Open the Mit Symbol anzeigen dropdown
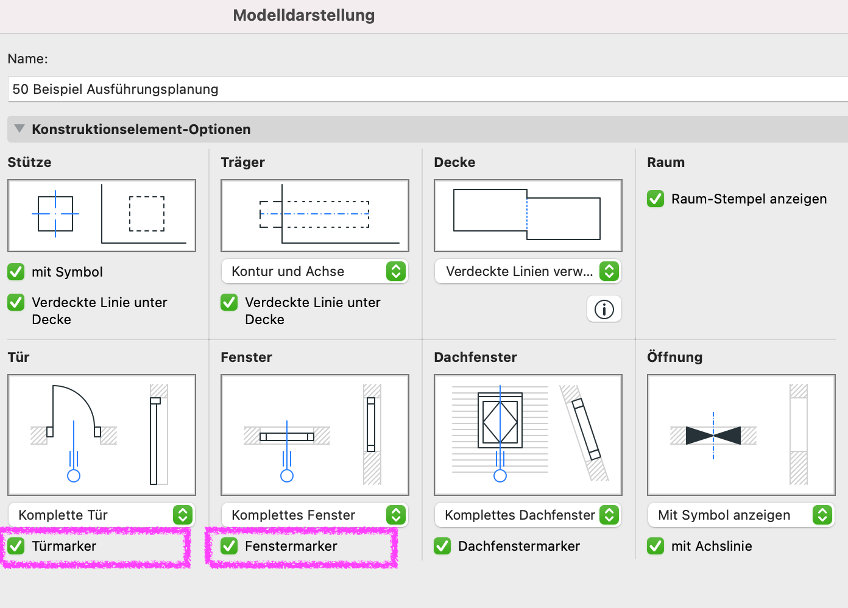 click(x=741, y=515)
